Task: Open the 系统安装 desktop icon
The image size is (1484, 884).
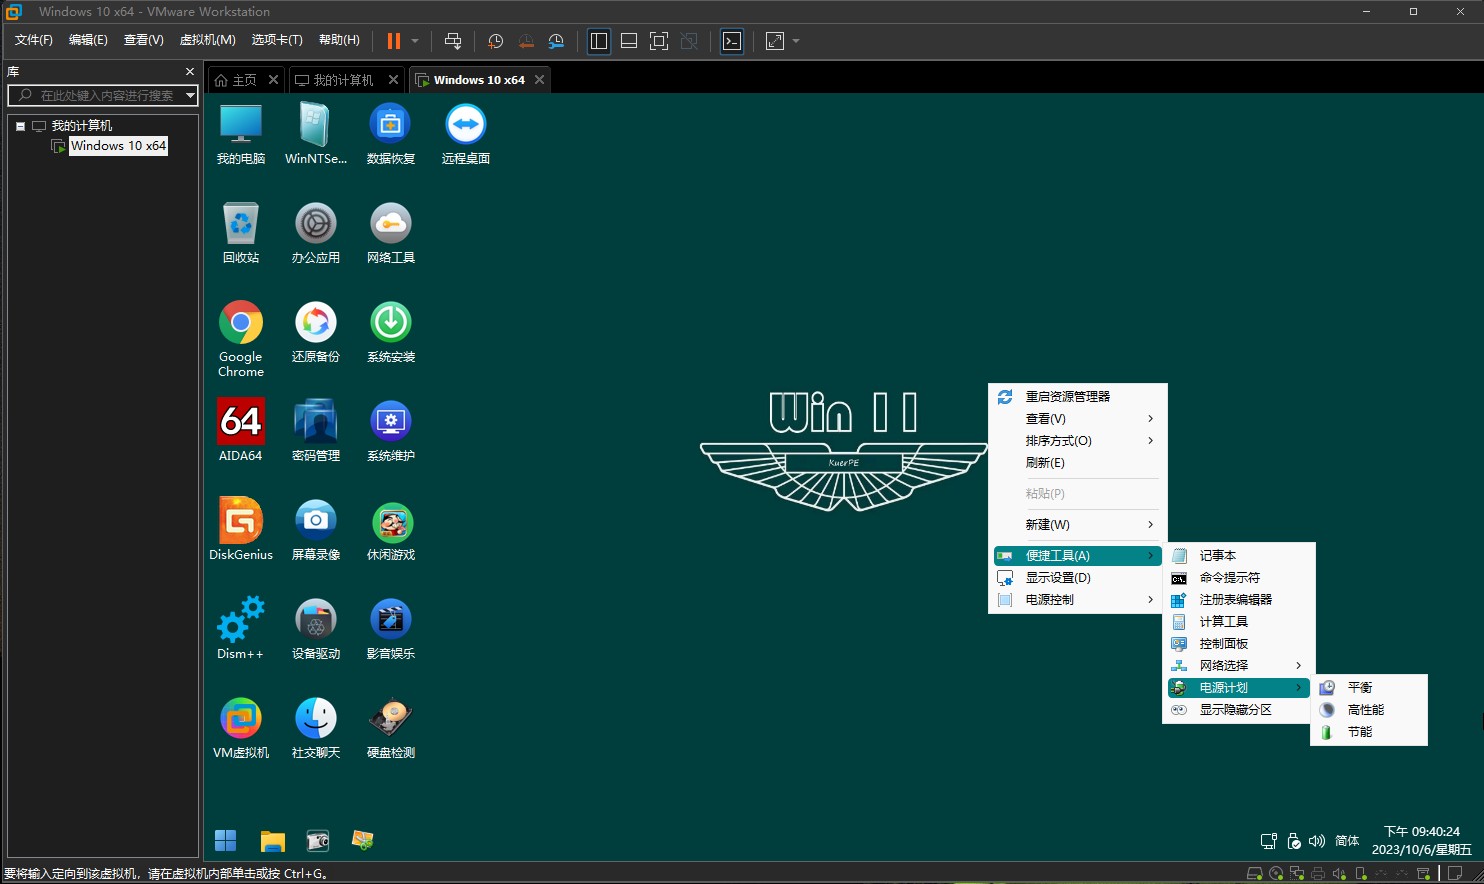Action: click(x=391, y=332)
